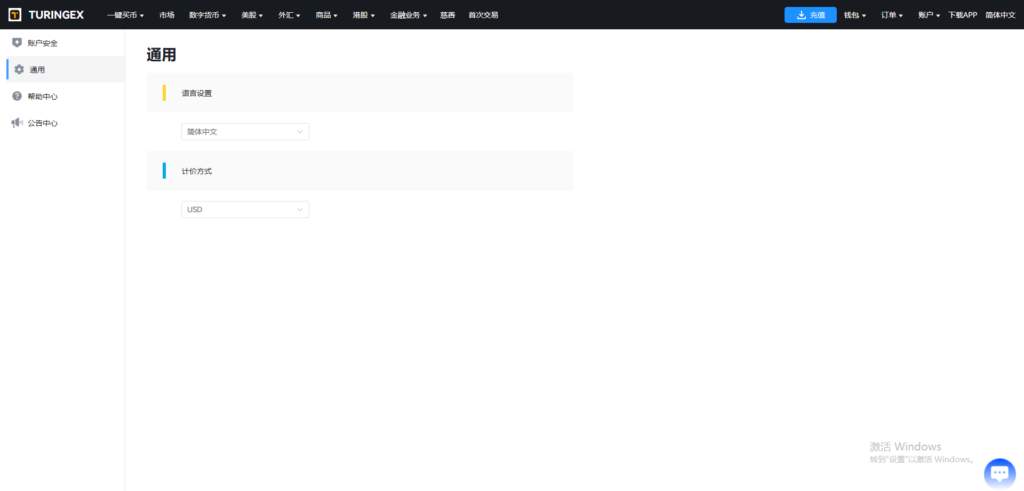Expand the 港股 dropdown menu

tap(364, 15)
